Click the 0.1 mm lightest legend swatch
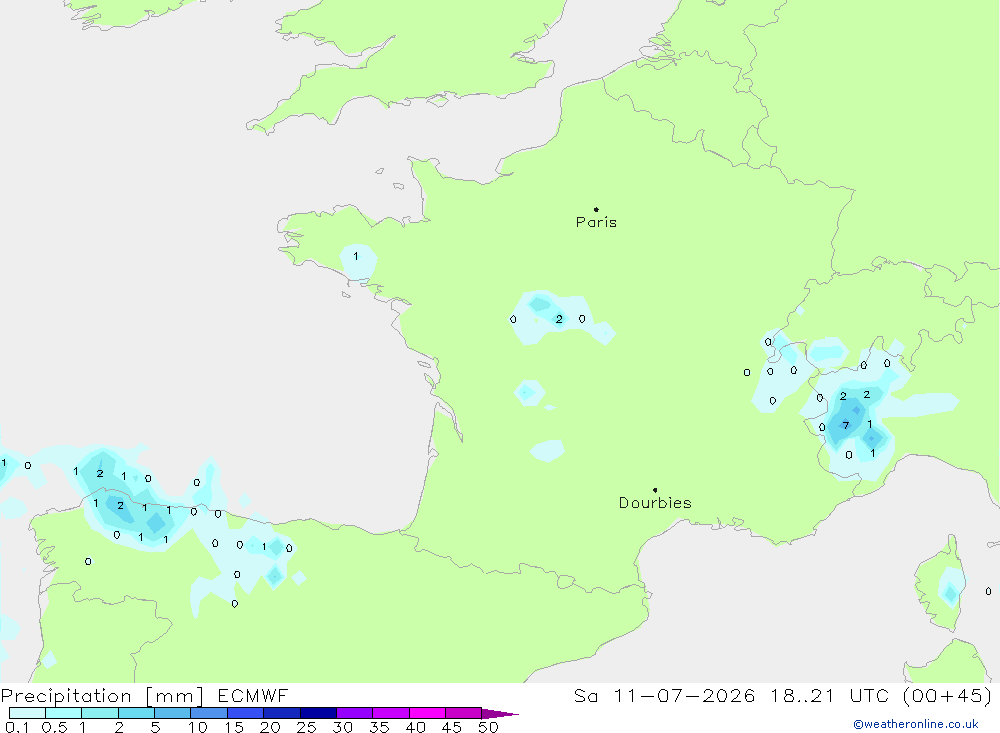This screenshot has height=733, width=1000. click(27, 713)
